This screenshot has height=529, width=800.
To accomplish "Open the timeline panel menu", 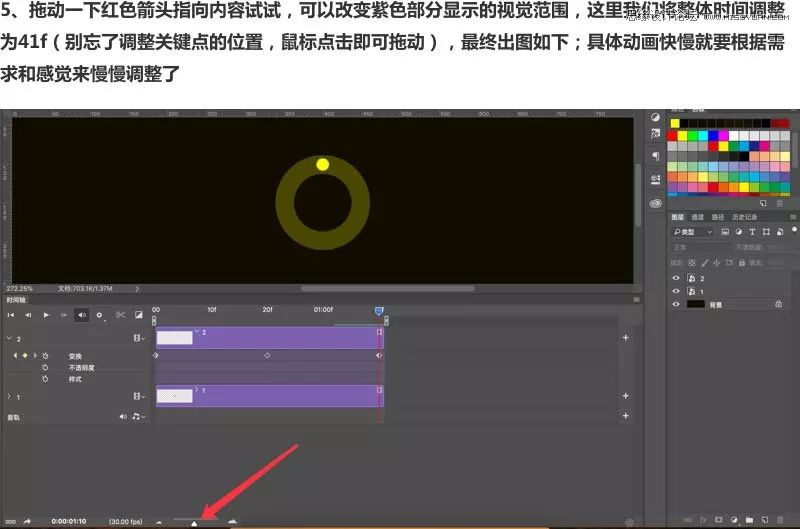I will coord(636,300).
